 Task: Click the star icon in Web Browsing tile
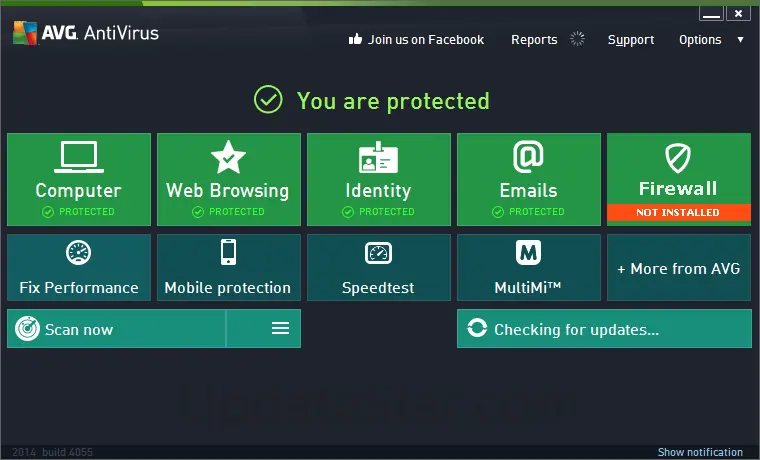(x=228, y=157)
